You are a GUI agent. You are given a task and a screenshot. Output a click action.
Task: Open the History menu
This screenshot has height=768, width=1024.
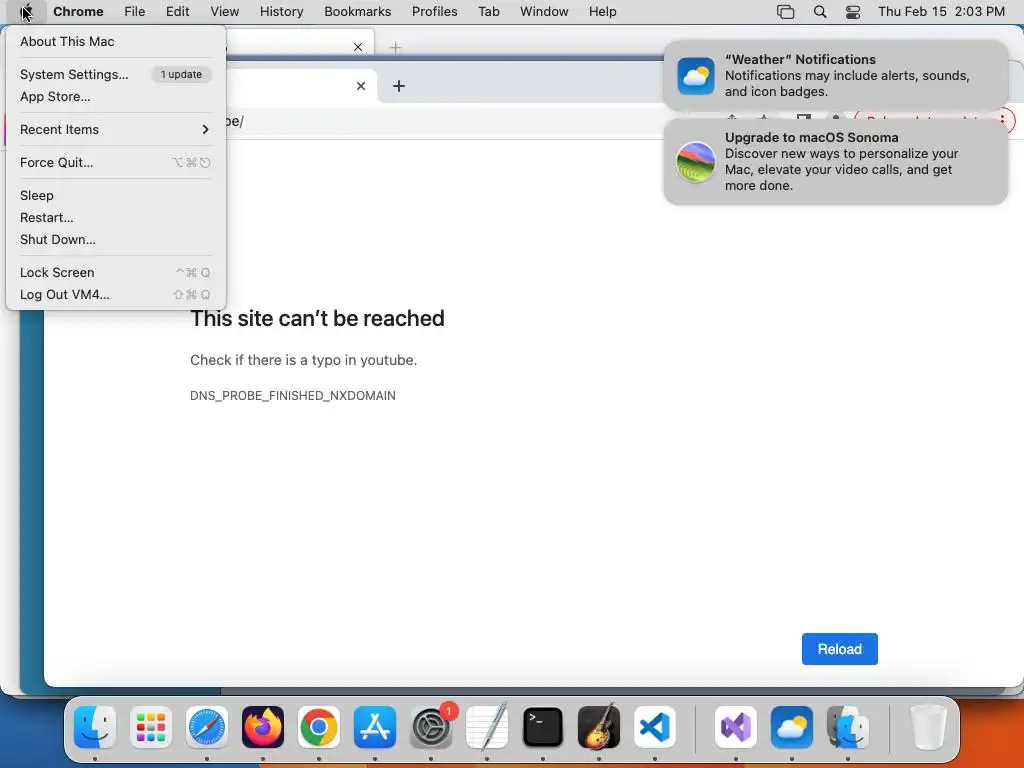281,12
